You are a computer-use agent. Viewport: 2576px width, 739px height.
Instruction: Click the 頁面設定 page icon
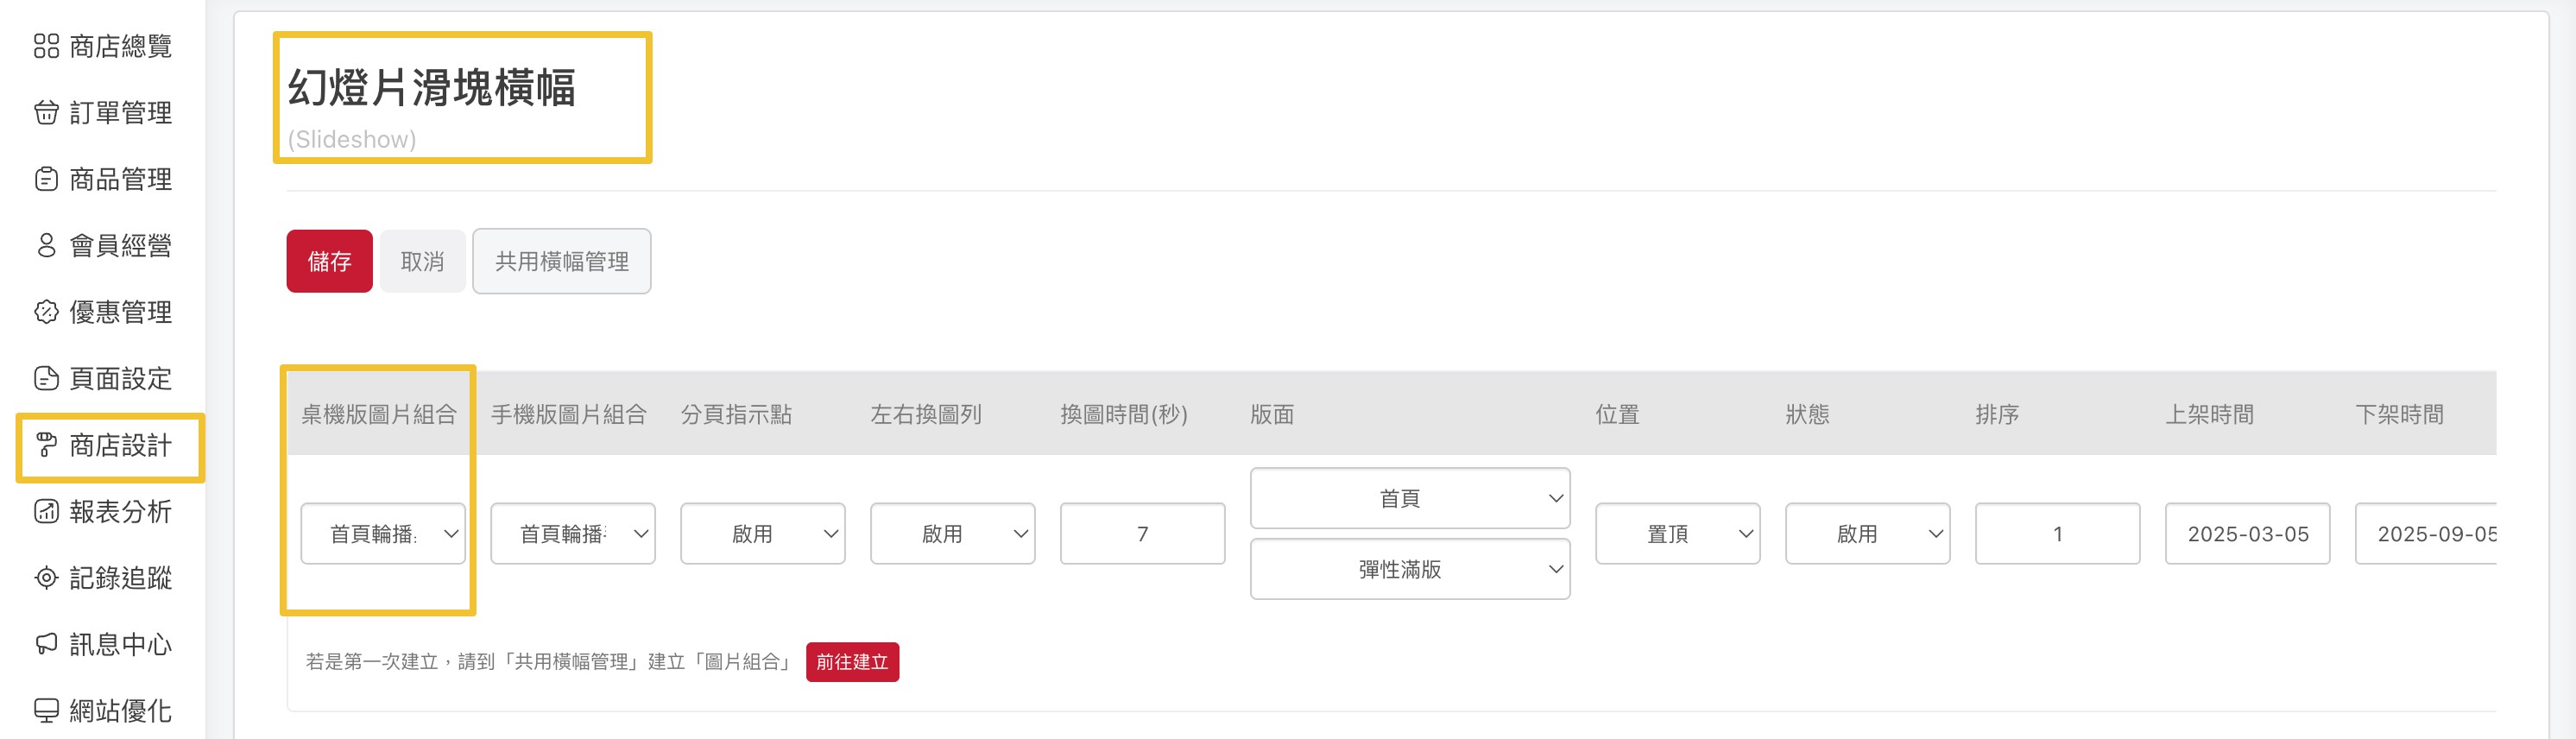[x=46, y=378]
